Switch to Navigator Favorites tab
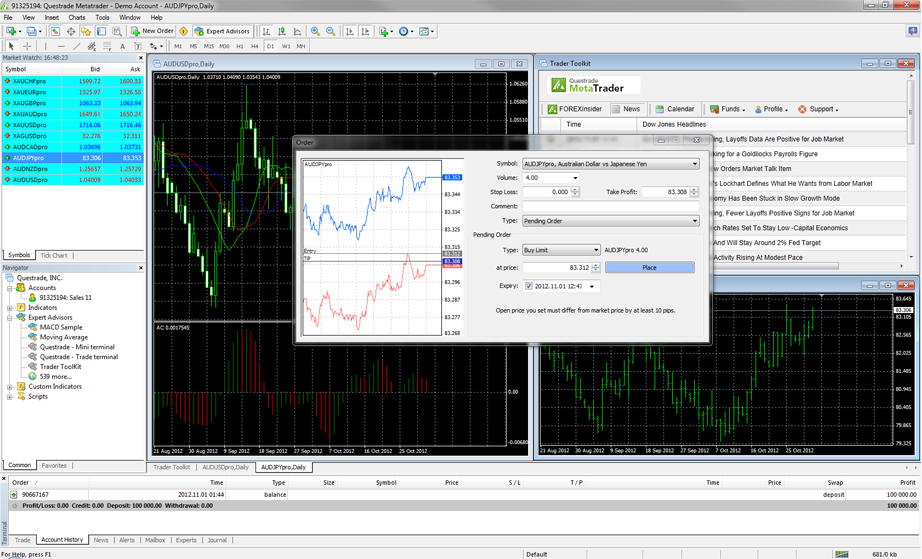Viewport: 922px width, 559px height. tap(54, 466)
